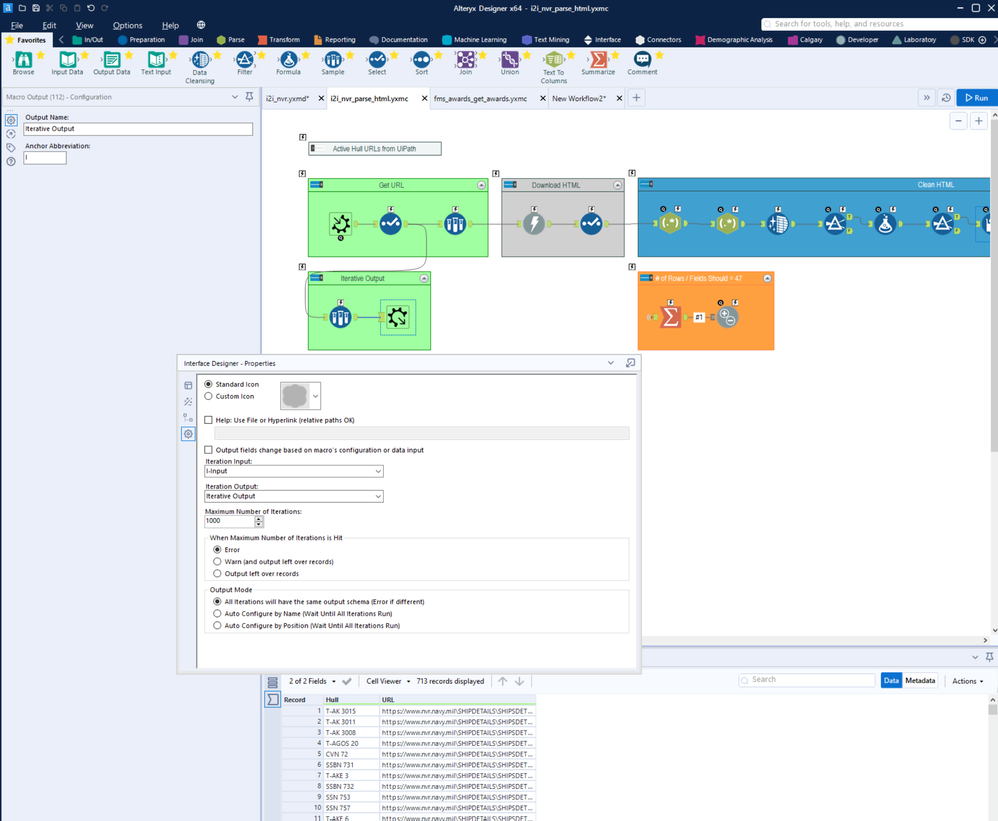Open the 2 of 2 Fields dropdown
The image size is (998, 821).
point(312,682)
